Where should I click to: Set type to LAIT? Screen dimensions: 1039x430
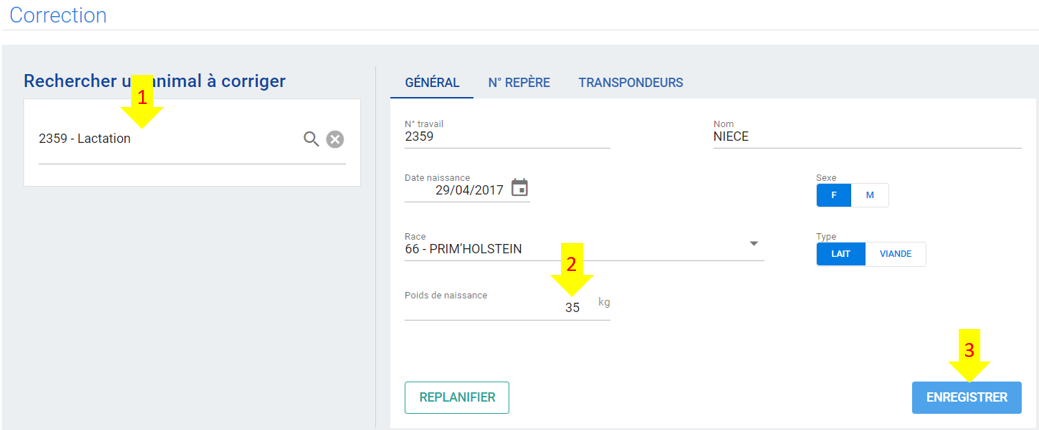pos(841,254)
